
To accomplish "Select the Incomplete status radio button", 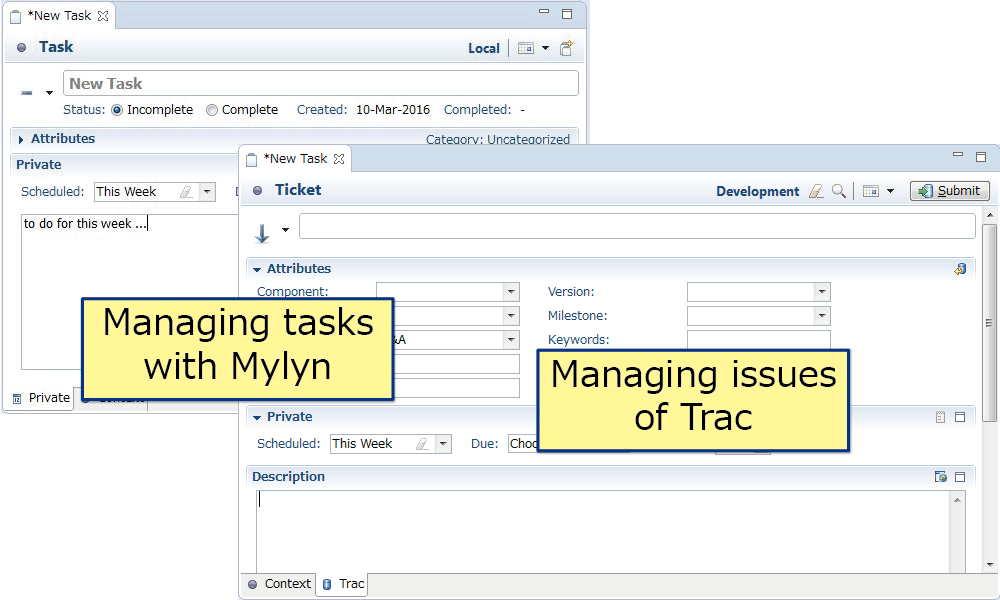I will click(117, 110).
